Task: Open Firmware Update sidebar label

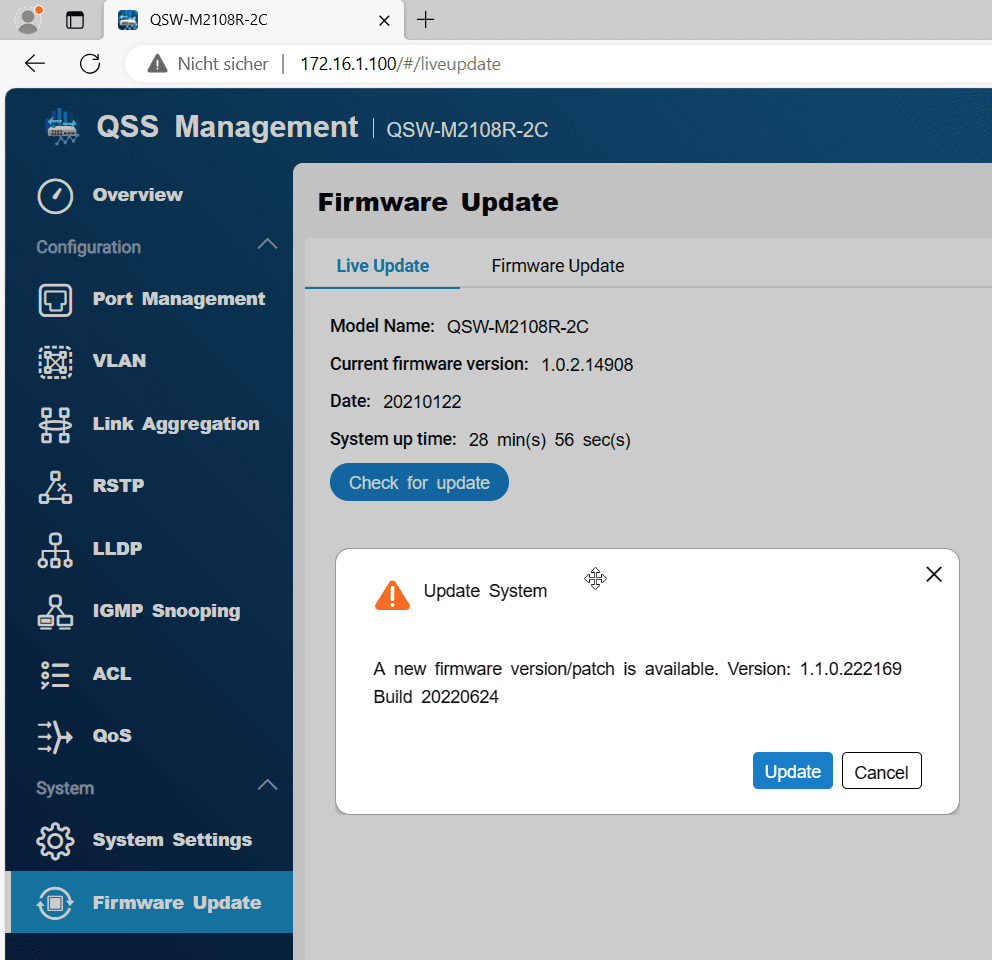Action: (x=177, y=902)
